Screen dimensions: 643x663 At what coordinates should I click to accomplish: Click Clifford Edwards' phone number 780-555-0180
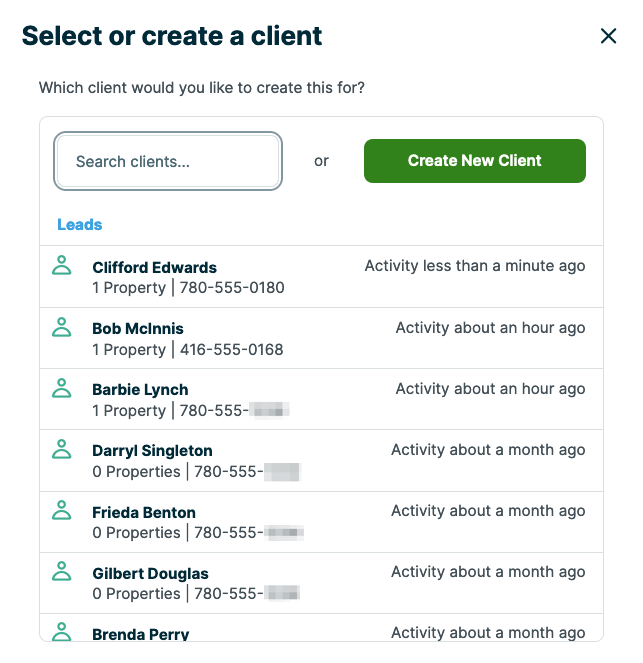coord(232,288)
